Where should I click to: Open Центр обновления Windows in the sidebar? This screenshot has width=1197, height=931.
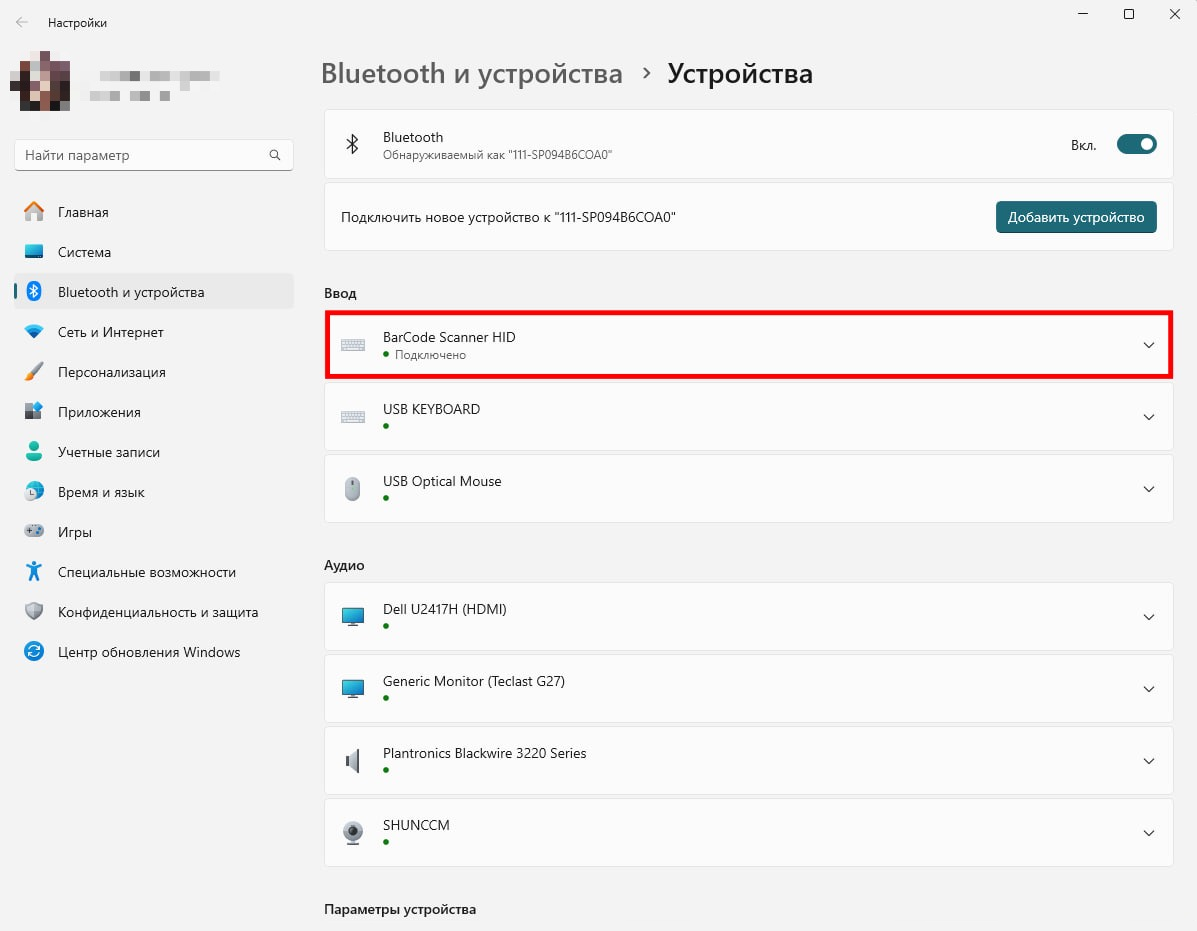point(148,652)
